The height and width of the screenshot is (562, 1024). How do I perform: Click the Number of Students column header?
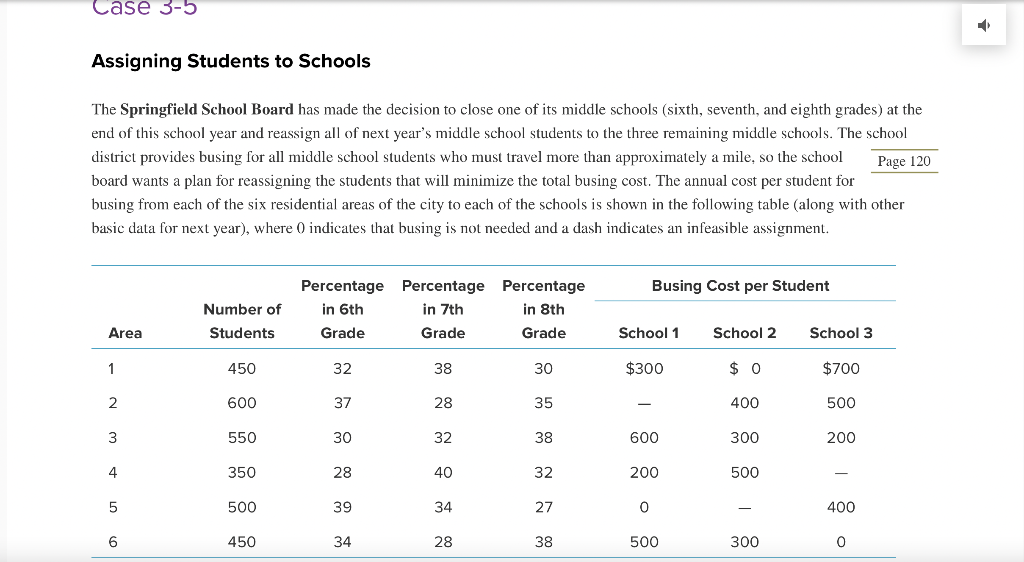tap(242, 321)
